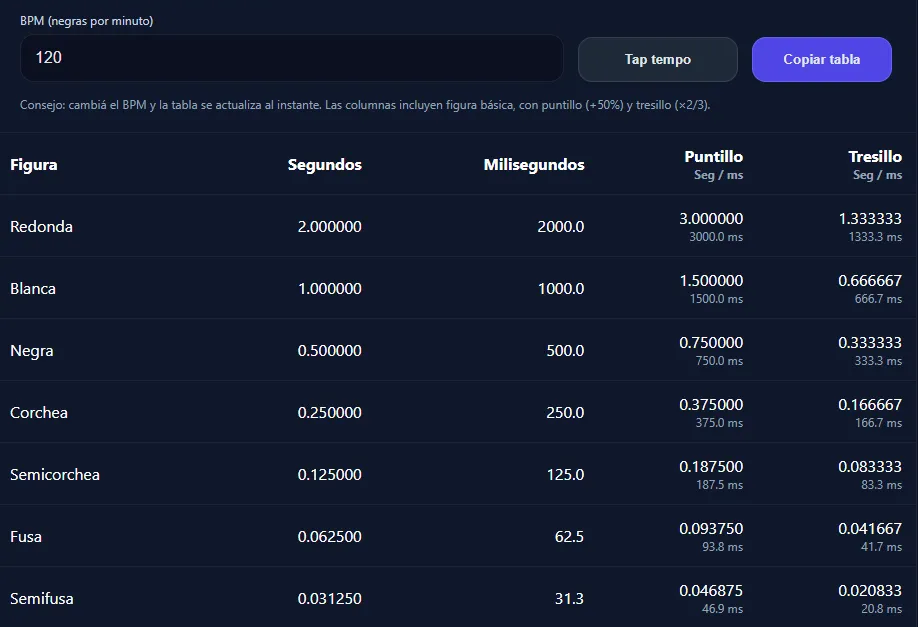Select Blanca puntillo value 1.500000
918x627 pixels.
click(711, 280)
